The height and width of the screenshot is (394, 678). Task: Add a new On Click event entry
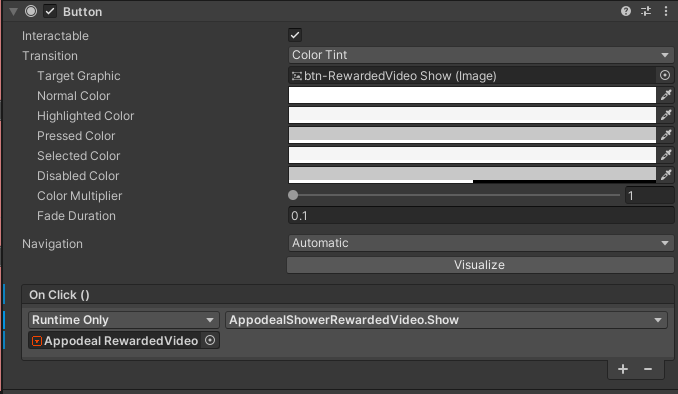[x=623, y=369]
